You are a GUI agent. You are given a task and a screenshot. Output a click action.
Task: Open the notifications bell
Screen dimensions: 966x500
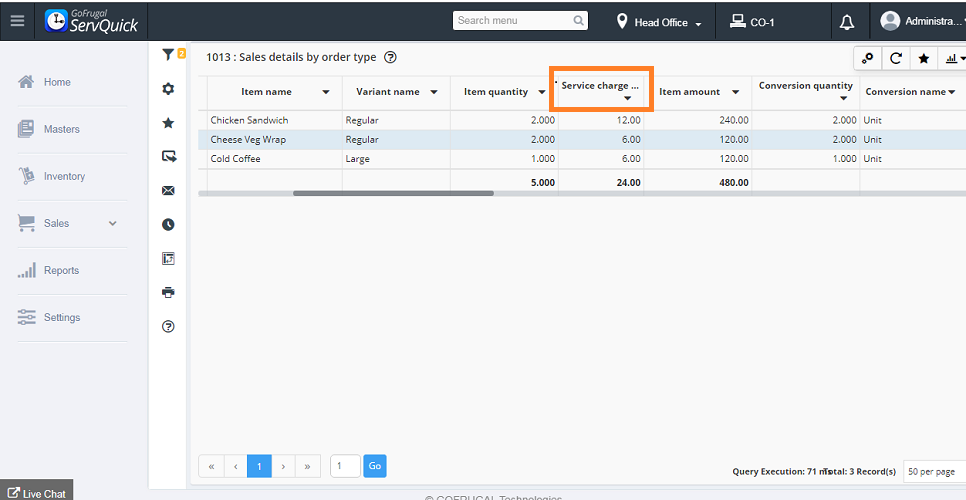[x=847, y=22]
